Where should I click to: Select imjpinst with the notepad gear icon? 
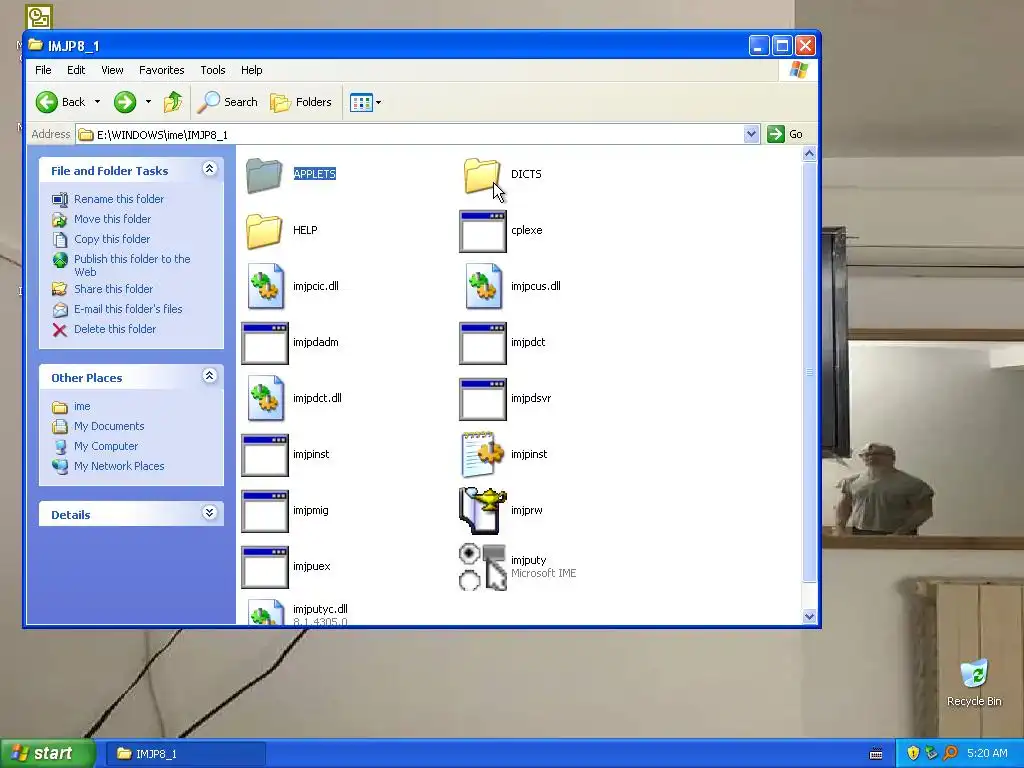pyautogui.click(x=504, y=455)
